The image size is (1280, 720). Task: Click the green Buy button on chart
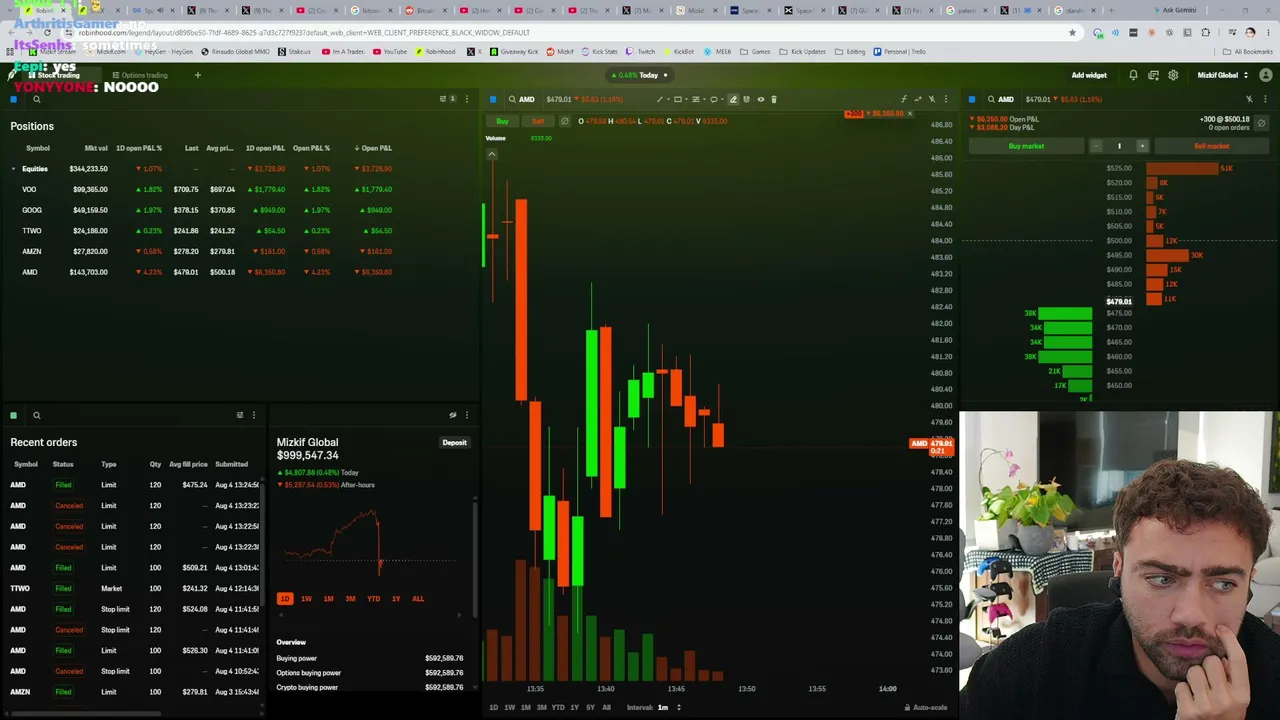pos(503,121)
